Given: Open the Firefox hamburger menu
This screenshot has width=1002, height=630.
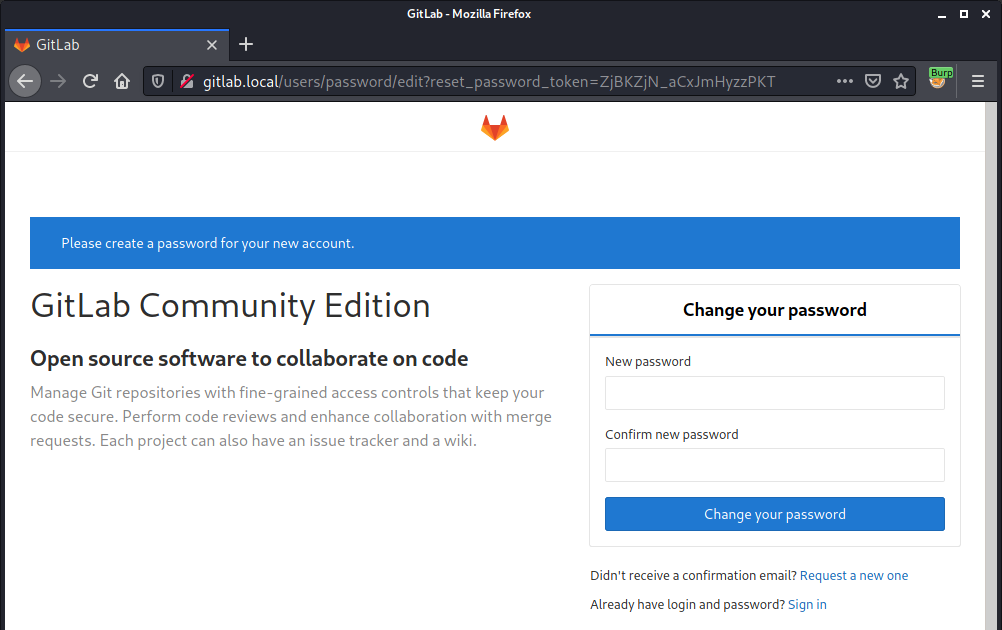Looking at the screenshot, I should pos(977,81).
